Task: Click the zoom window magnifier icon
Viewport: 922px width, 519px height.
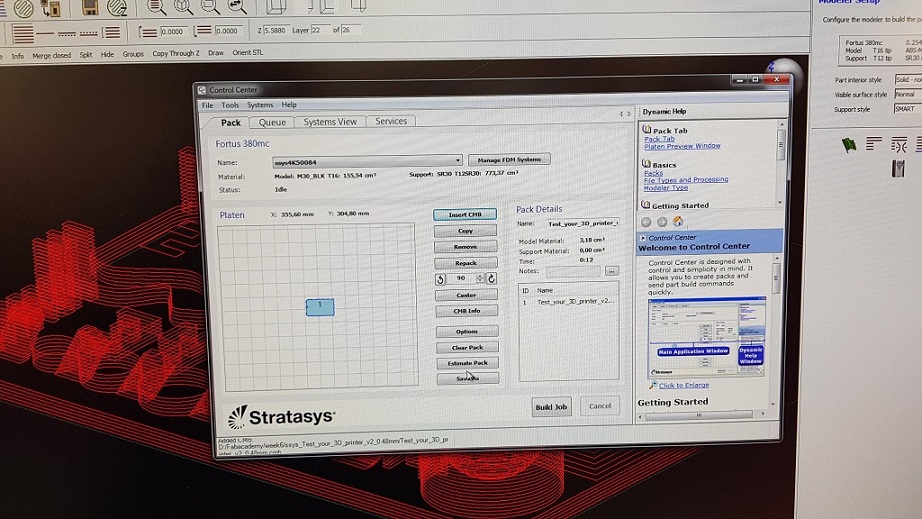Action: coord(210,7)
